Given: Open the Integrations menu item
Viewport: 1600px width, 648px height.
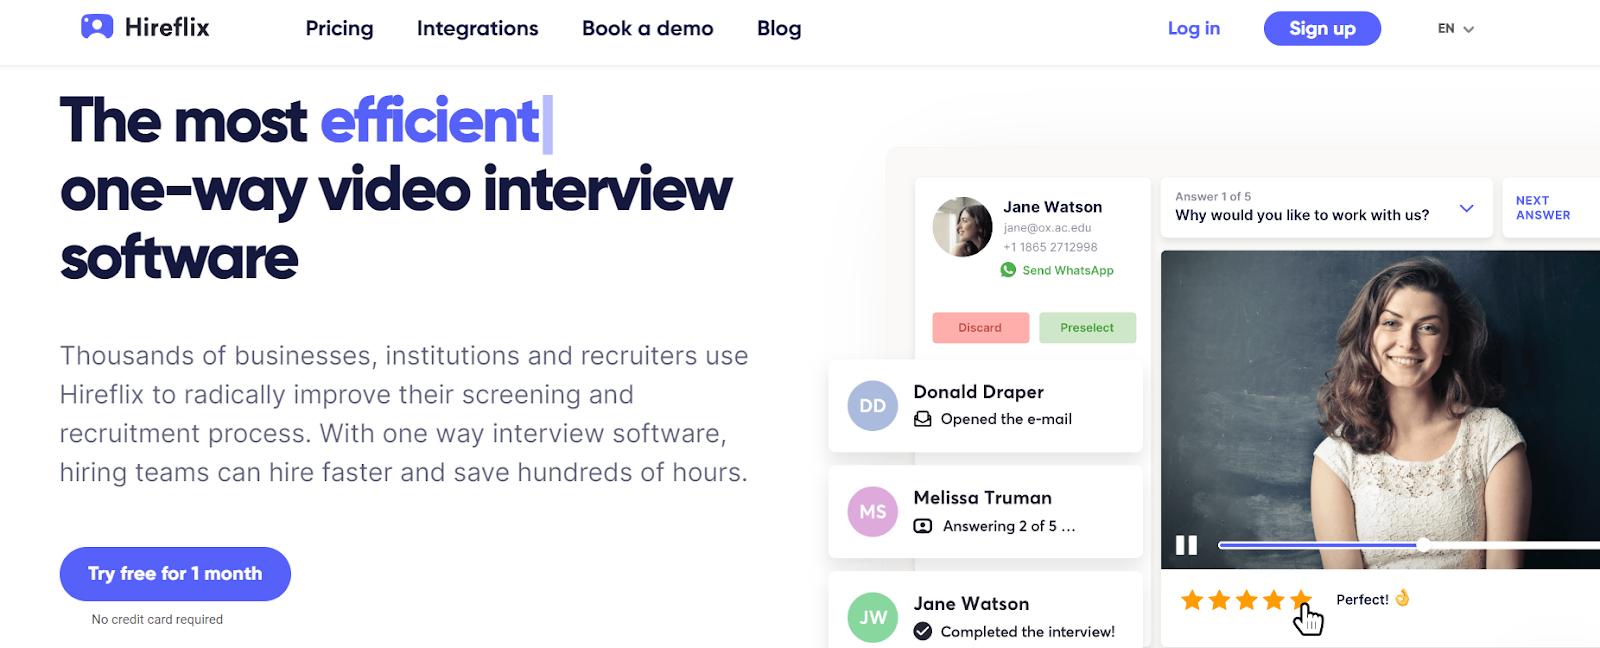Looking at the screenshot, I should 477,28.
